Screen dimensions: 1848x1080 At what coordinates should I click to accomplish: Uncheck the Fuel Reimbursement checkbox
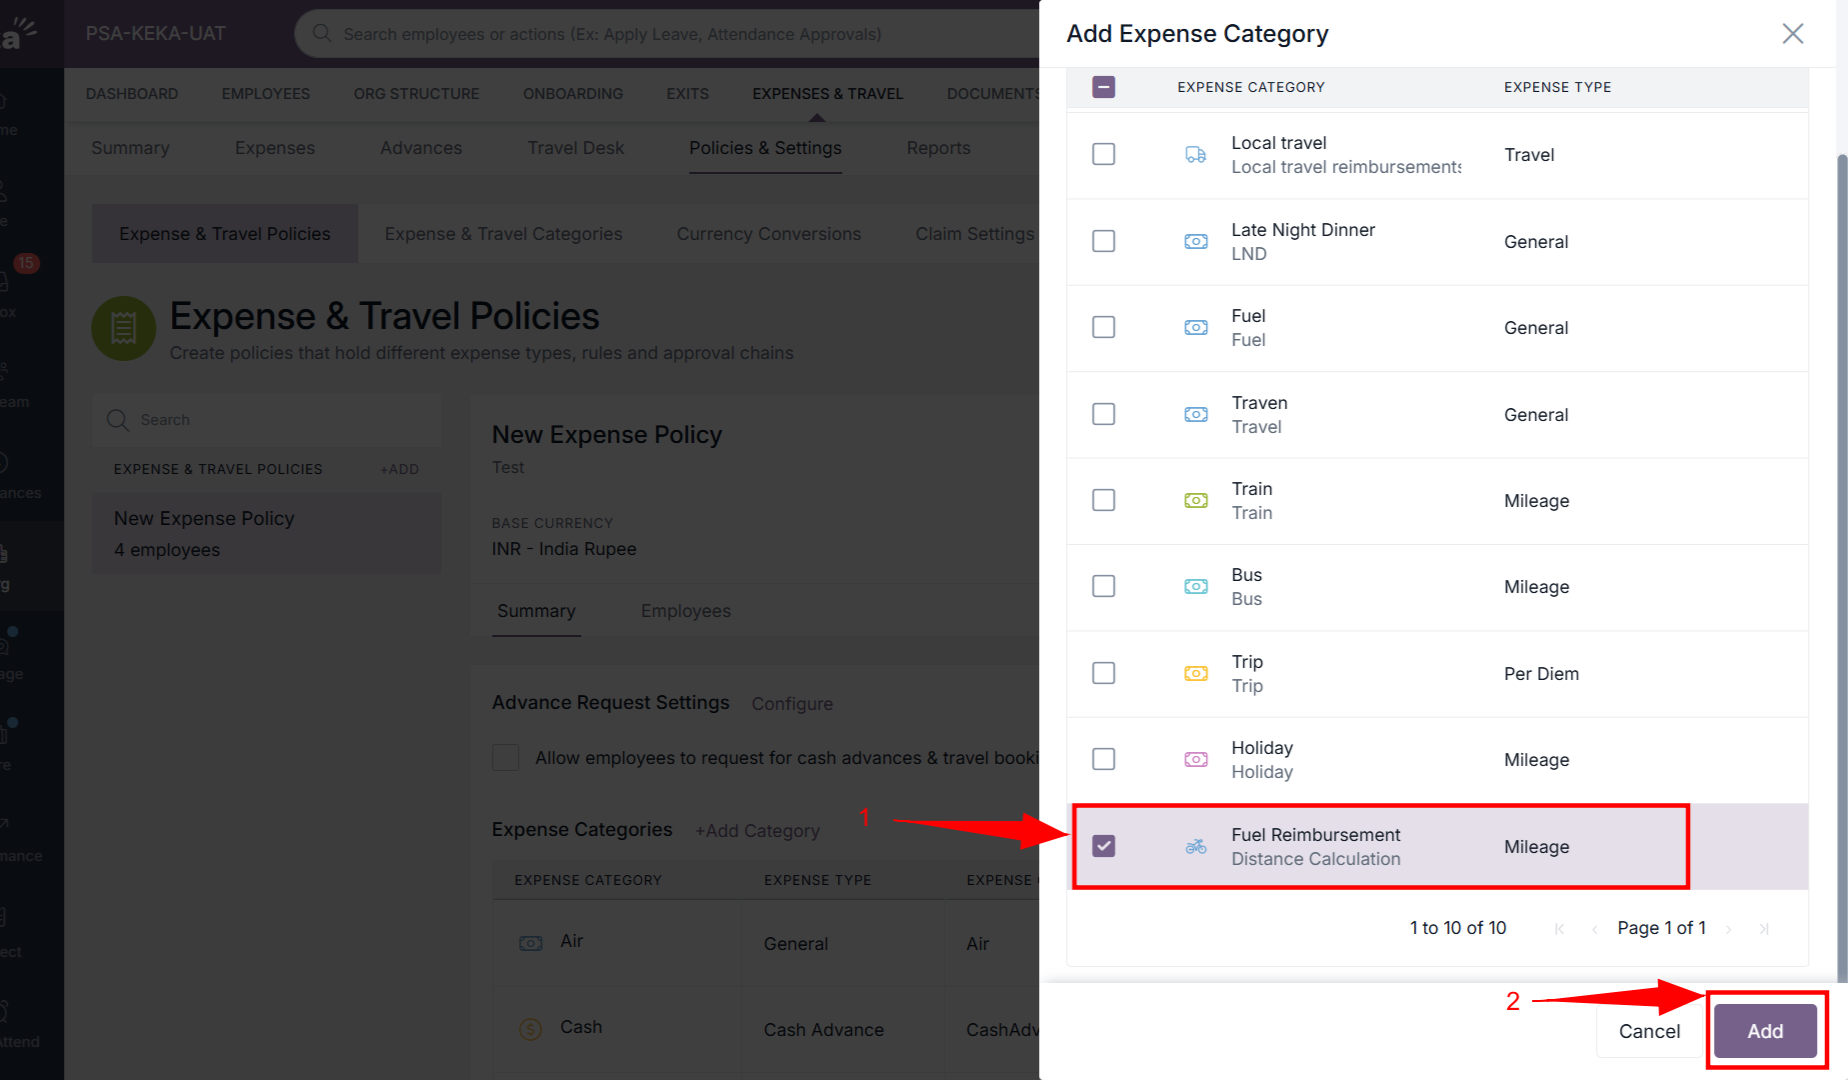1103,846
